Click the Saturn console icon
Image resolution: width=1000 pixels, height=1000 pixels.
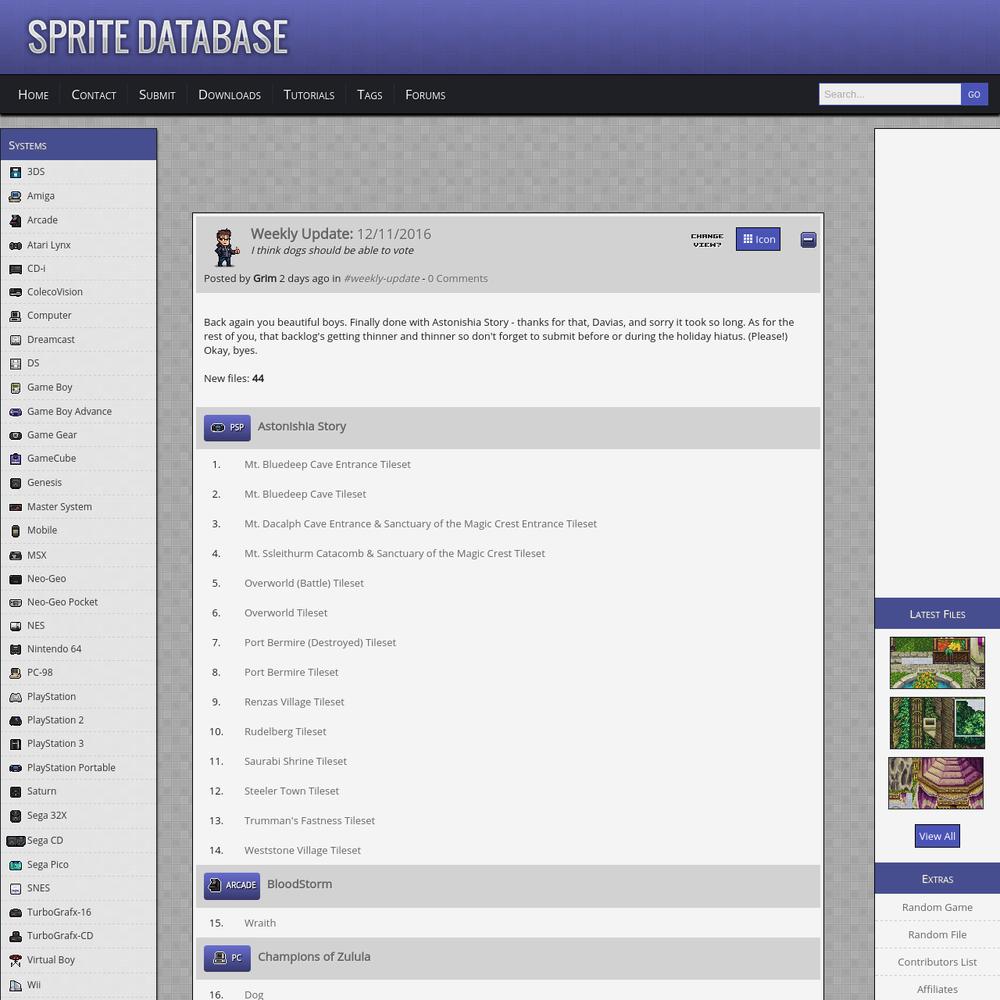pyautogui.click(x=15, y=792)
